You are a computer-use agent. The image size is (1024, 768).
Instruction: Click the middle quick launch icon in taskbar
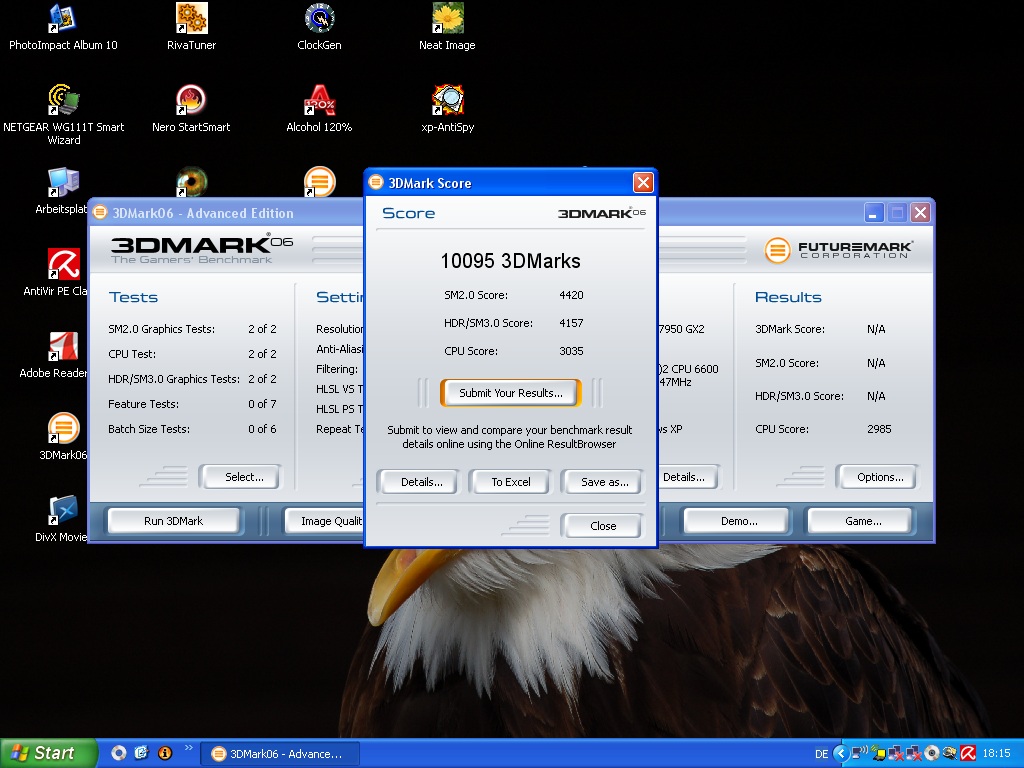(x=141, y=753)
